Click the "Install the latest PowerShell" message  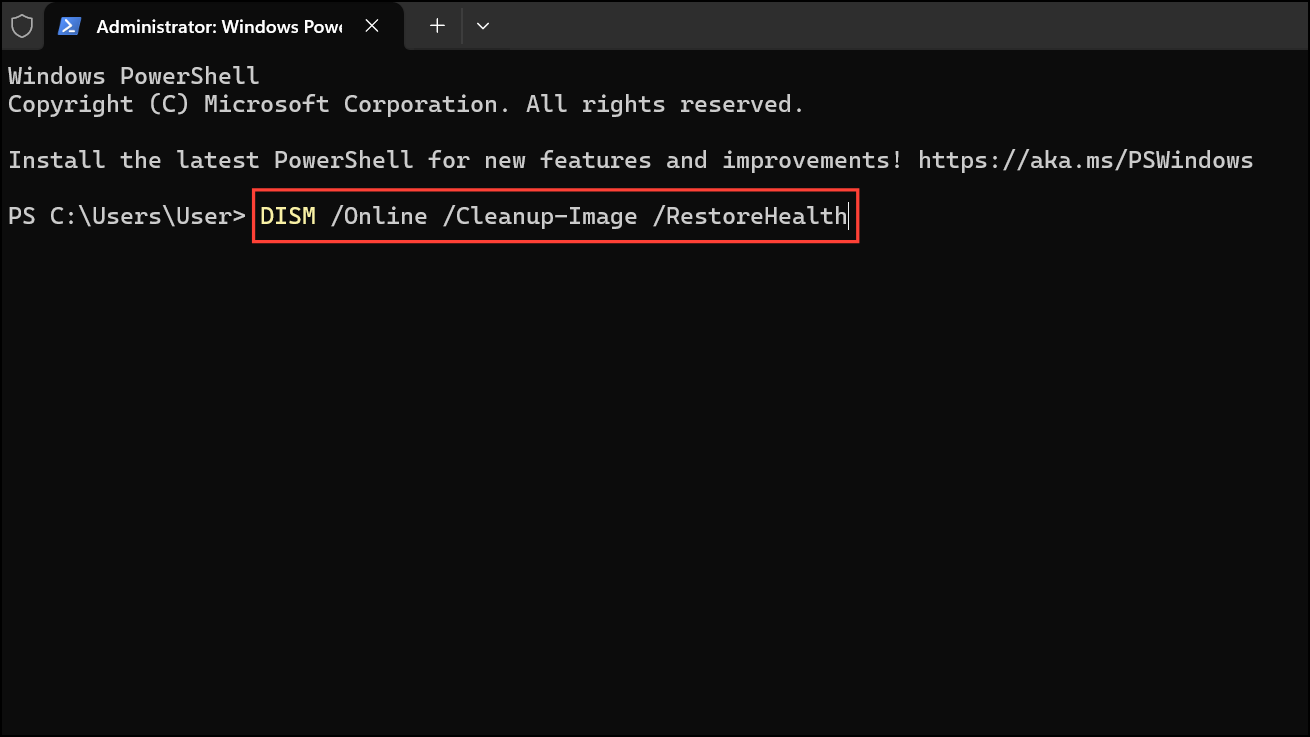[x=630, y=160]
